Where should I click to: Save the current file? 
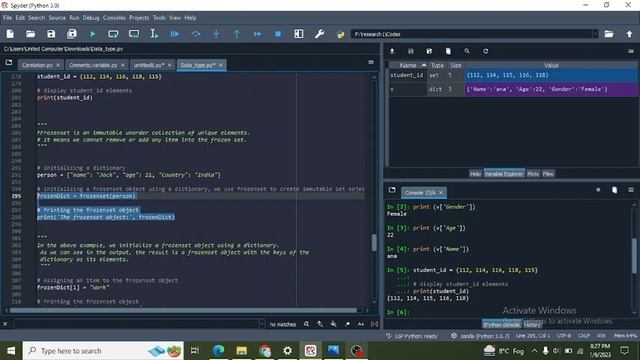pos(51,34)
